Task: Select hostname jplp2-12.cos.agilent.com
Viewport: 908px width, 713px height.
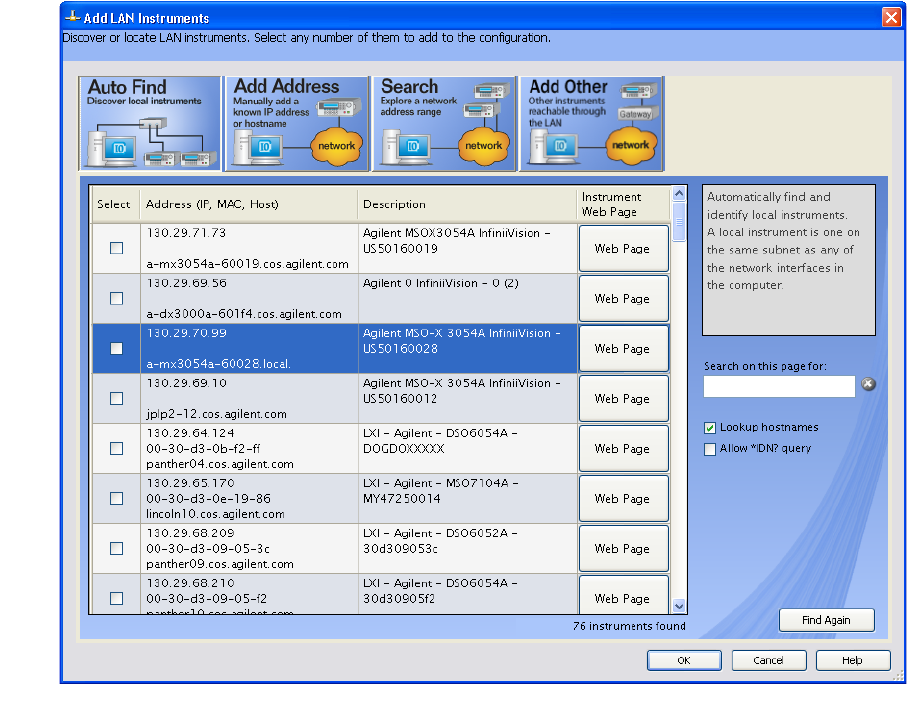Action: [216, 414]
